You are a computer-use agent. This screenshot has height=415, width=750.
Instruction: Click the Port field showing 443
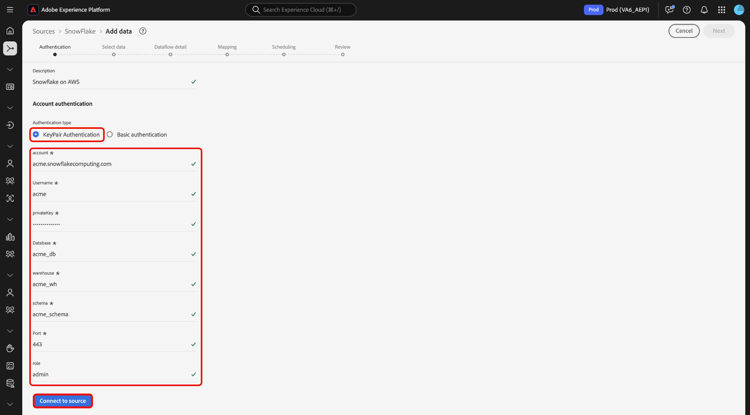(x=114, y=344)
